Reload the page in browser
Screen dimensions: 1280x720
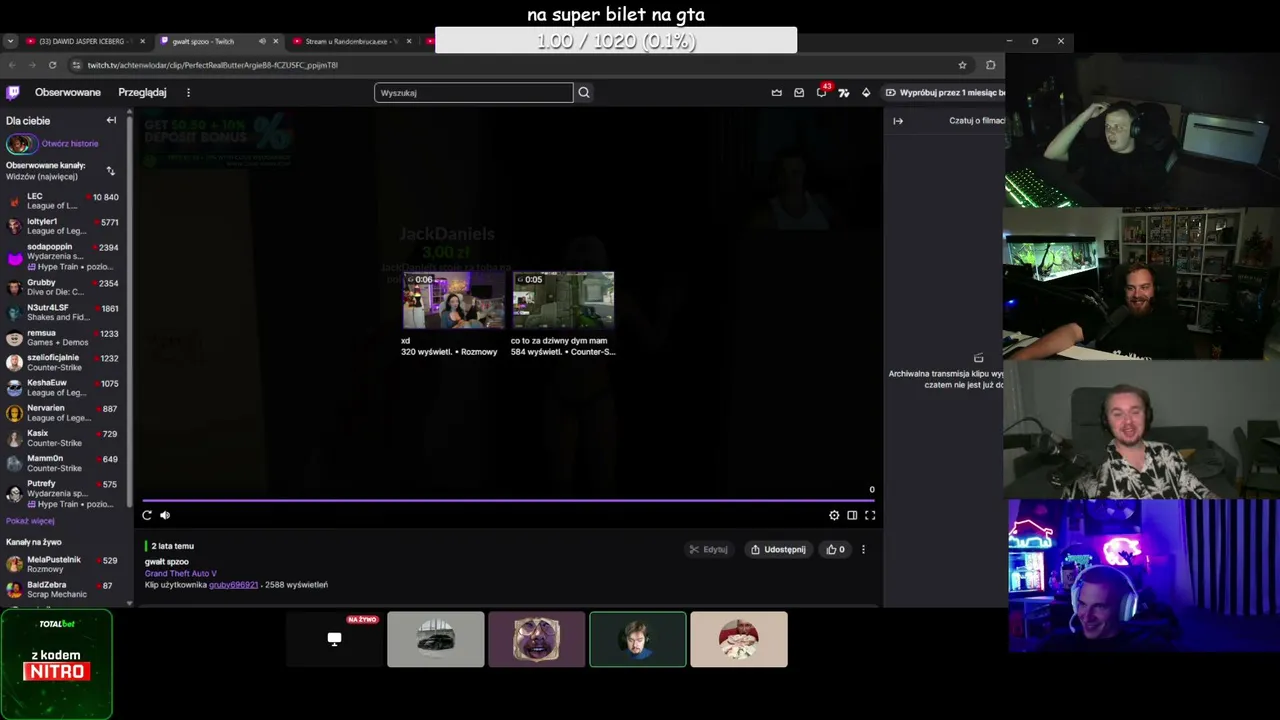tap(54, 65)
